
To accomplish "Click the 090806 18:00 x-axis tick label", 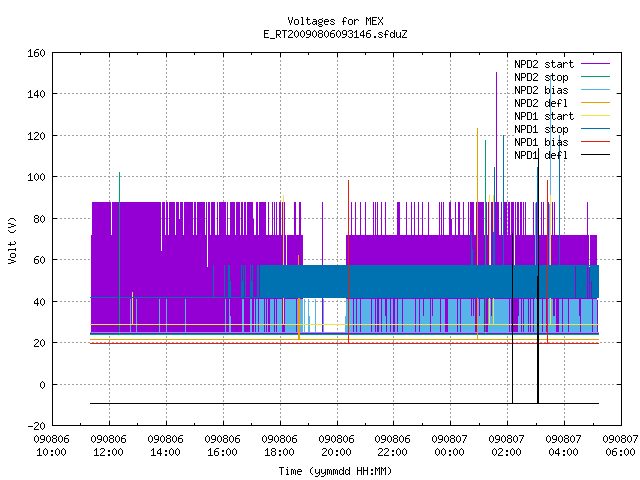I will pos(280,446).
